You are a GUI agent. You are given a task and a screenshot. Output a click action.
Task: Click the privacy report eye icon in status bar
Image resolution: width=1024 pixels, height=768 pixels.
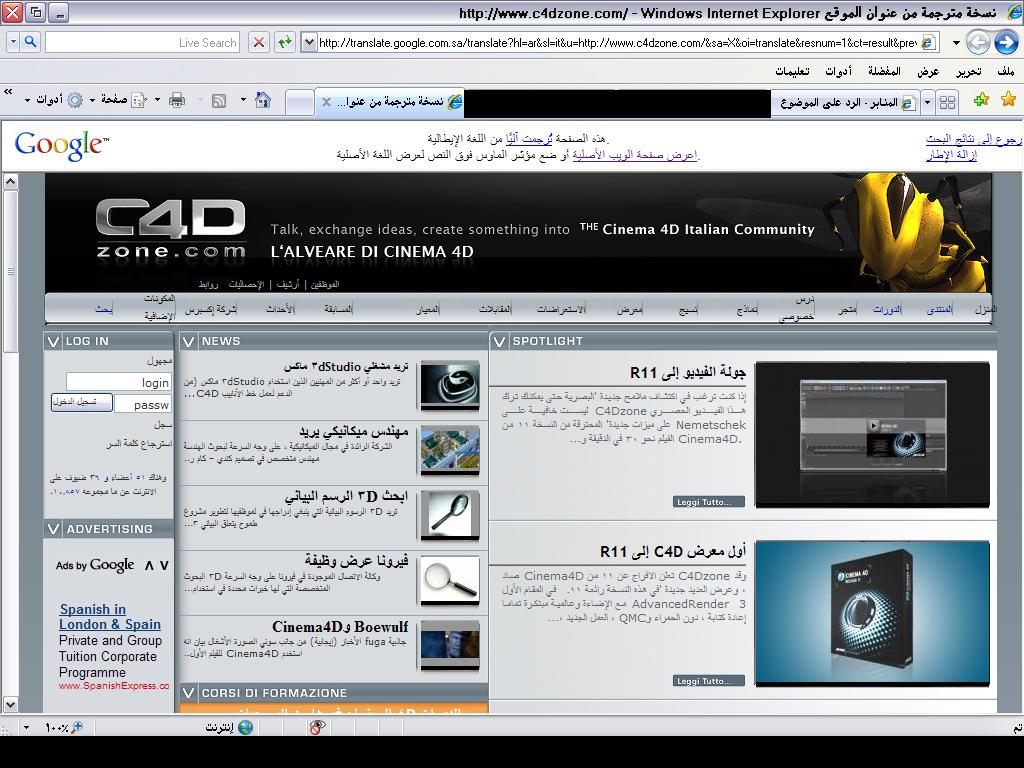coord(317,727)
